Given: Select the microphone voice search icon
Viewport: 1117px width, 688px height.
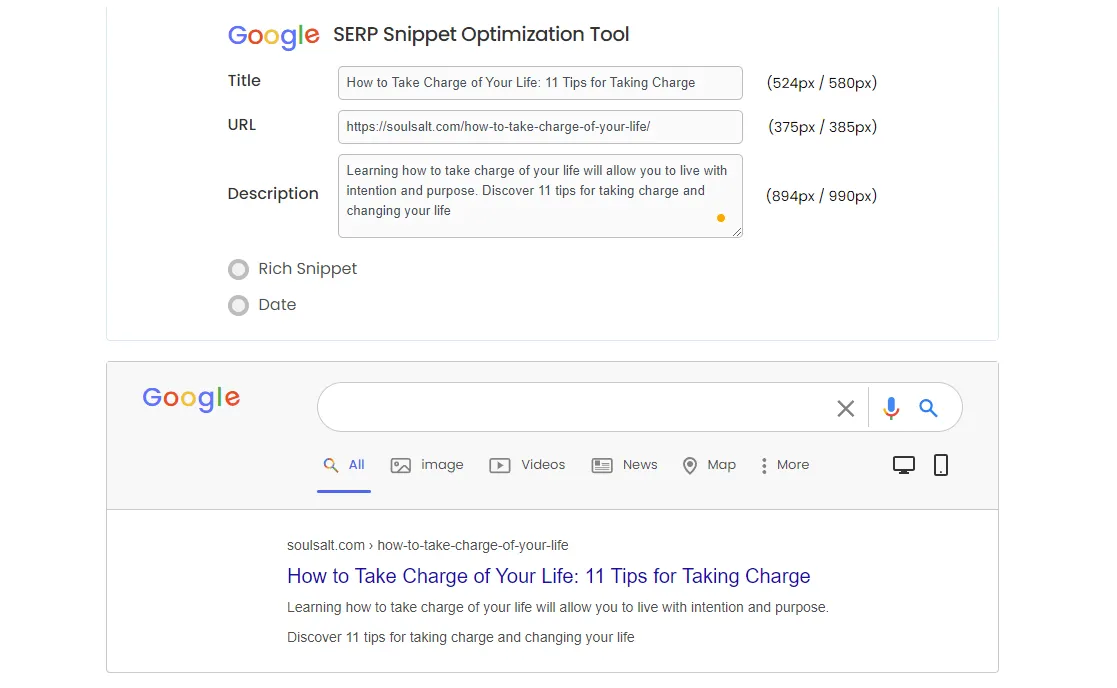Looking at the screenshot, I should pyautogui.click(x=891, y=408).
